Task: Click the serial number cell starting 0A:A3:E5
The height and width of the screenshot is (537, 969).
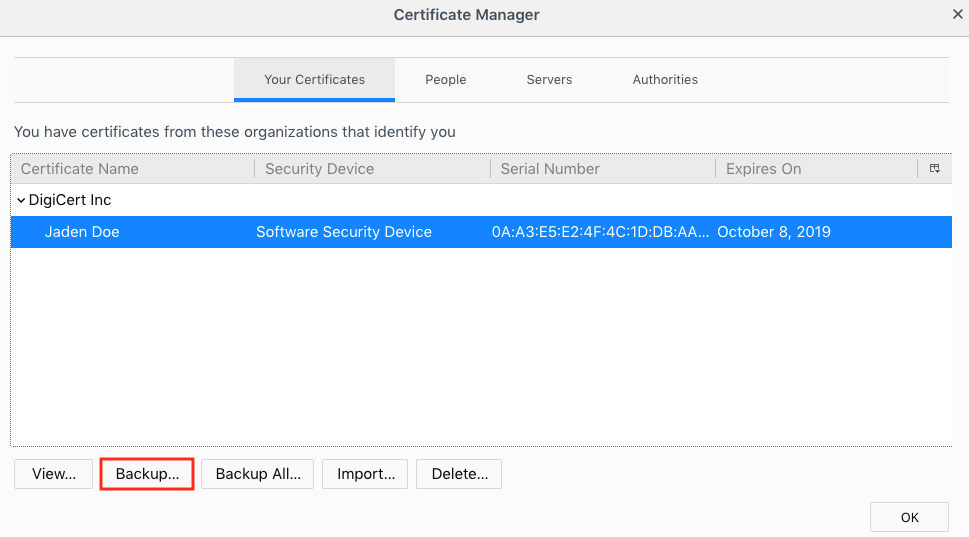Action: pyautogui.click(x=600, y=232)
